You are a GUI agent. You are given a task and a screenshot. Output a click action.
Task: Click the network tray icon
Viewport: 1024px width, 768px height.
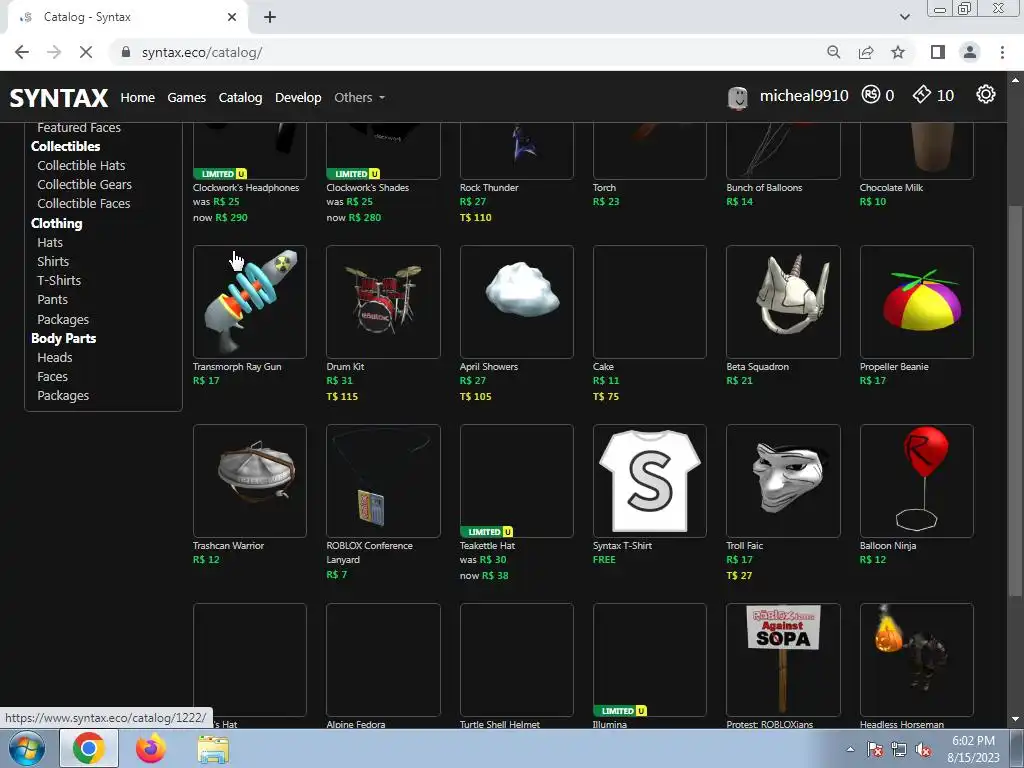899,750
